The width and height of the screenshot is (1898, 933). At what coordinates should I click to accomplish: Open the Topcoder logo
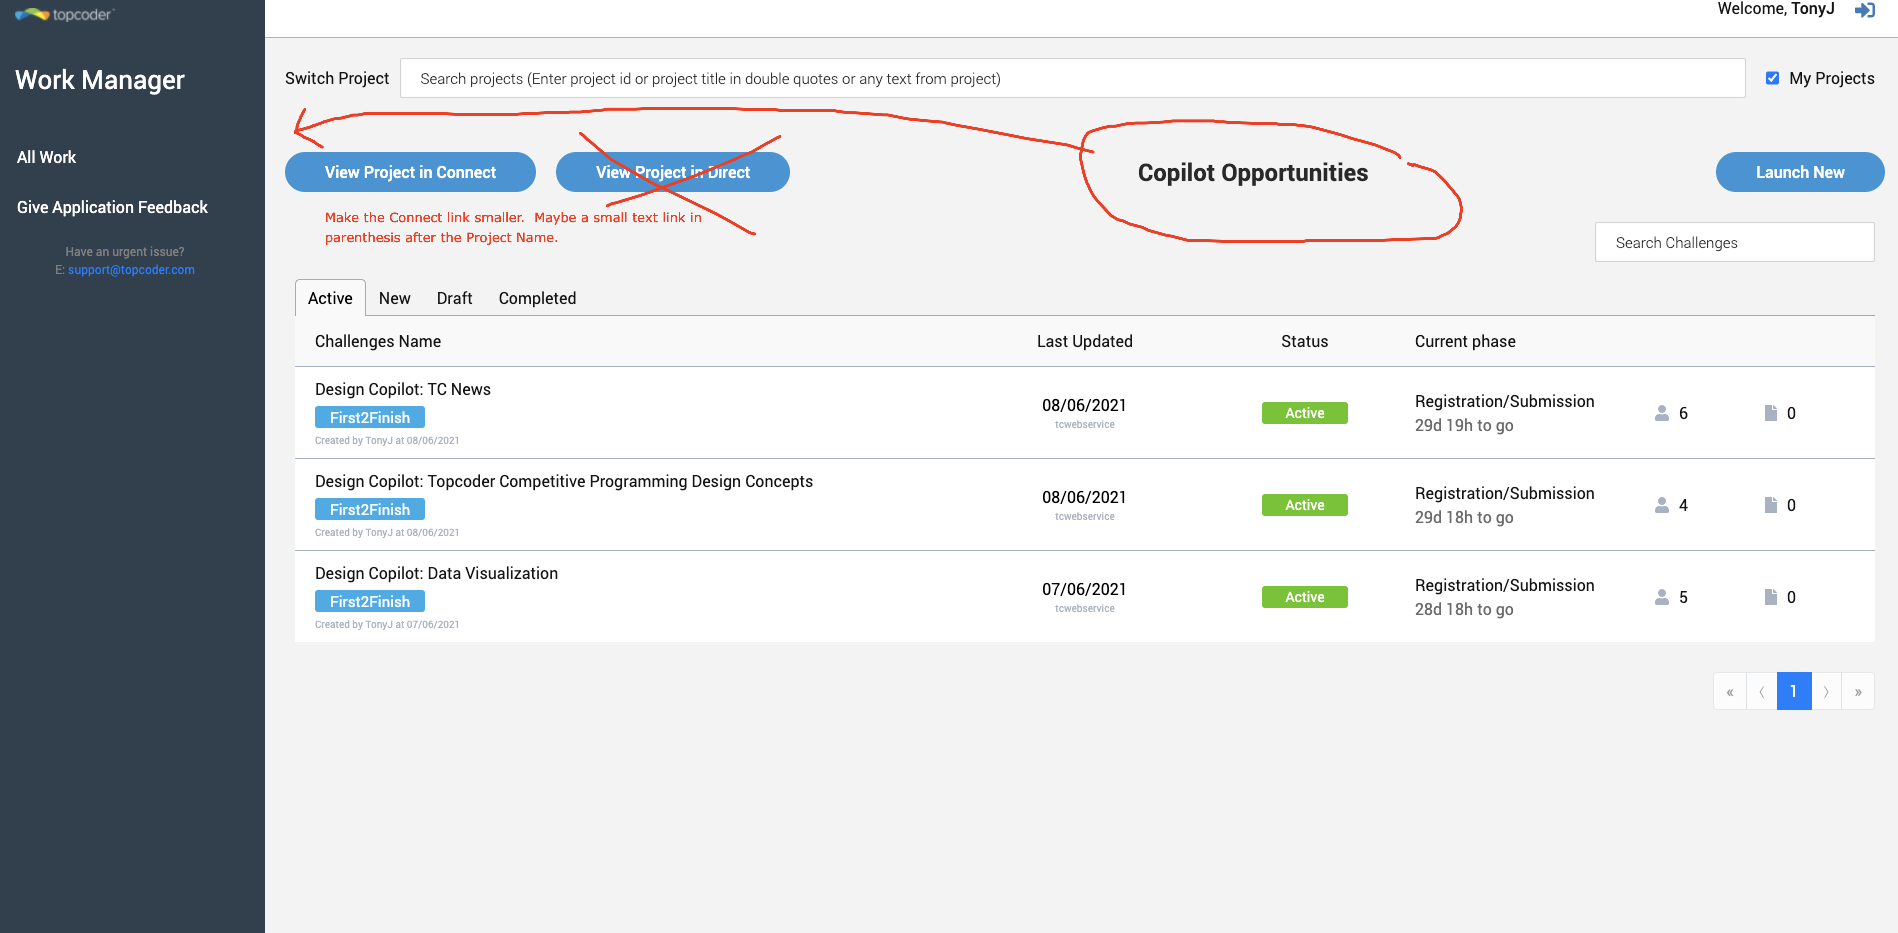pos(64,14)
